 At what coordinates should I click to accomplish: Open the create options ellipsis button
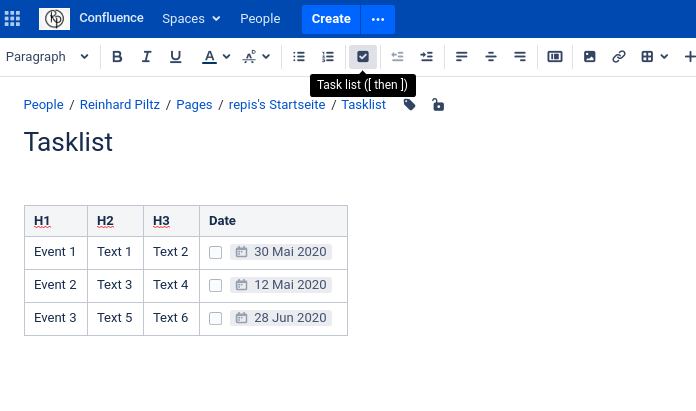coord(378,19)
